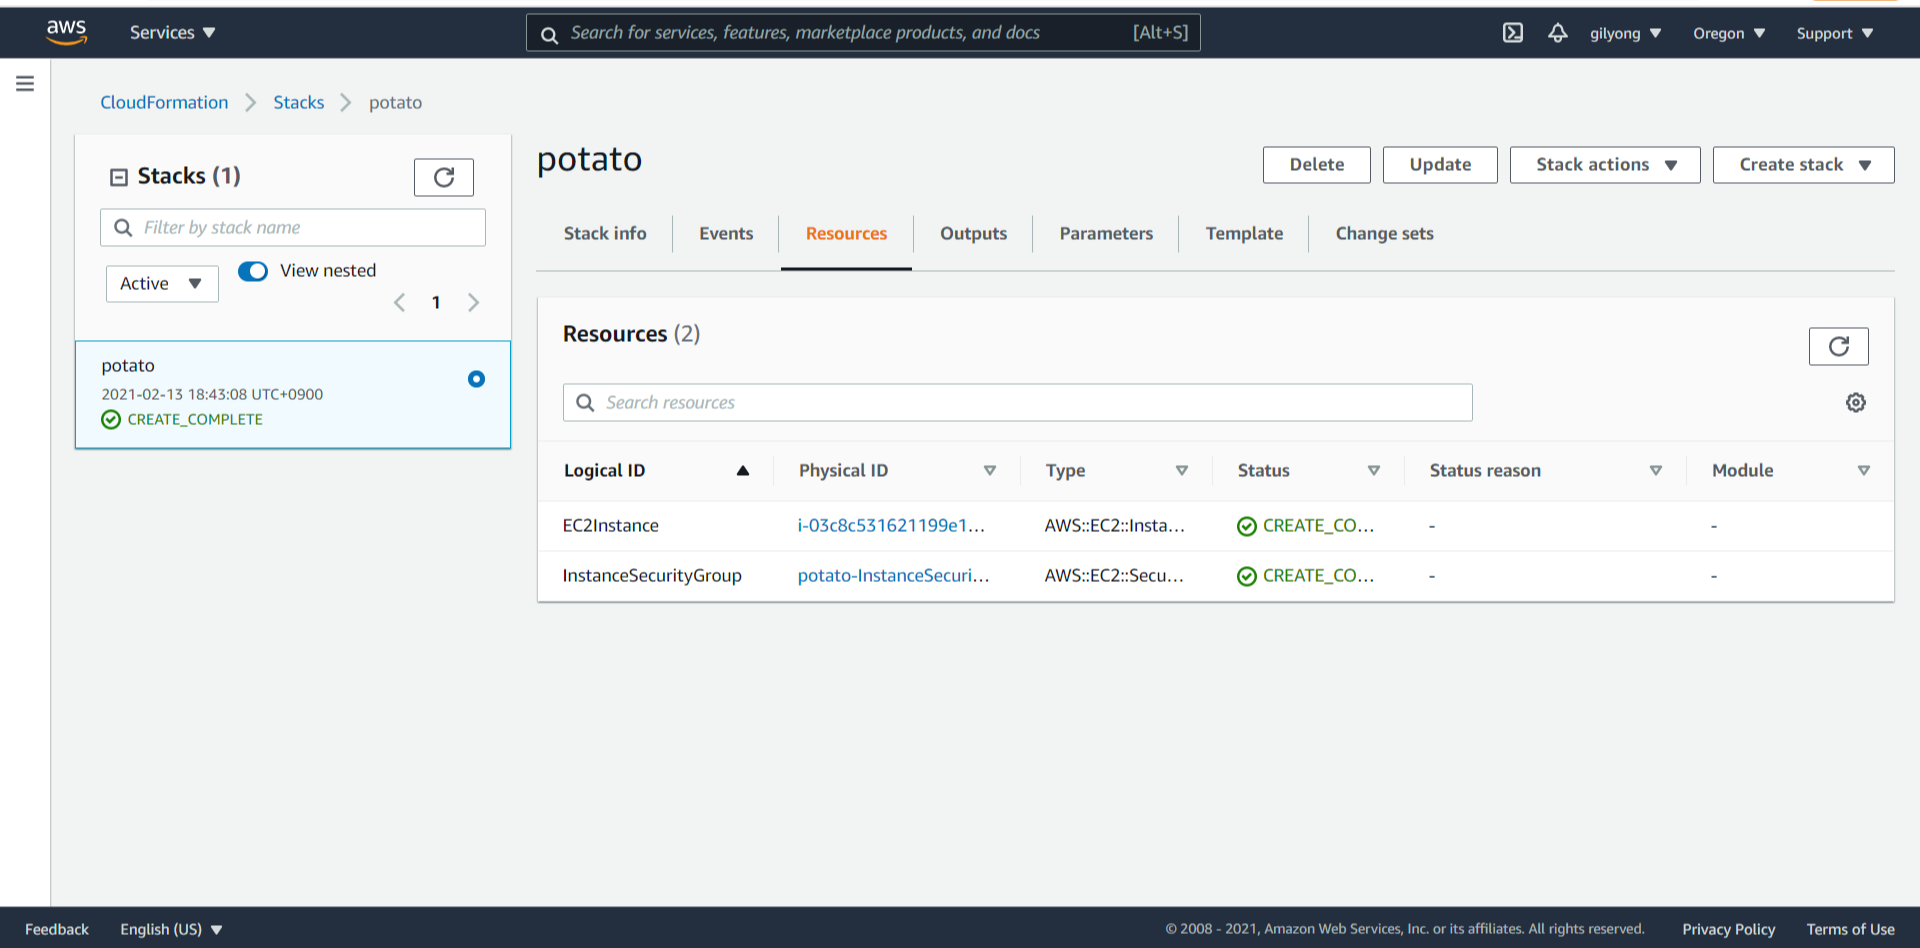
Task: Switch to the Change sets tab
Action: click(x=1384, y=233)
